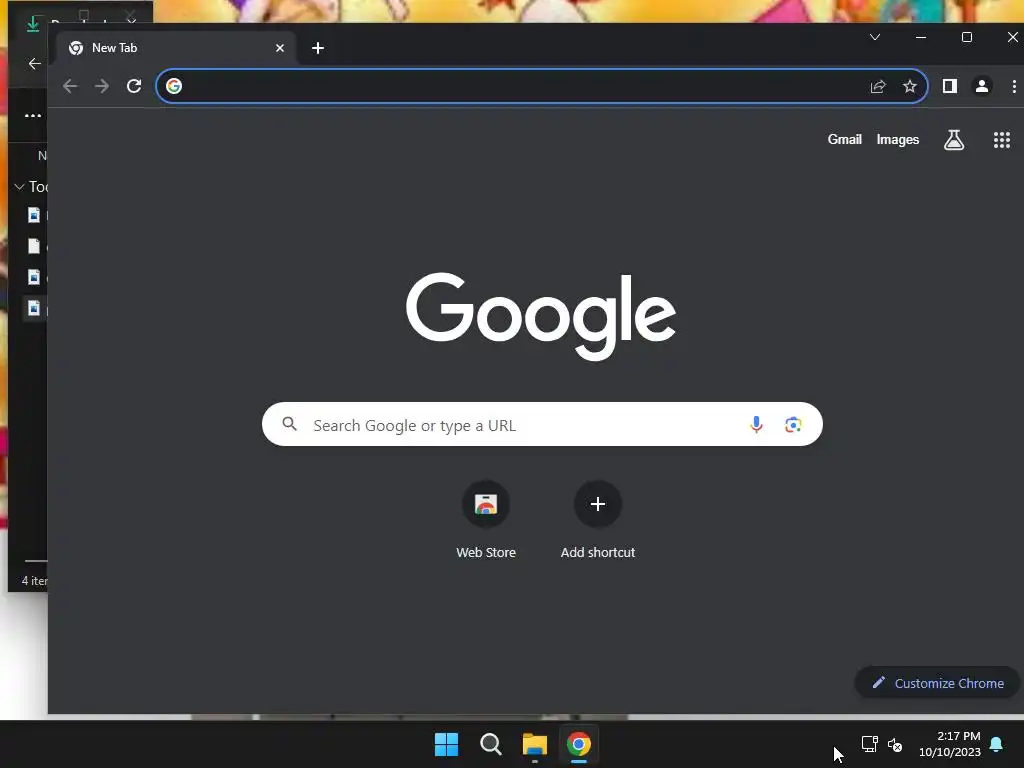Search by image with Google Lens
Viewport: 1024px width, 768px height.
(x=793, y=424)
